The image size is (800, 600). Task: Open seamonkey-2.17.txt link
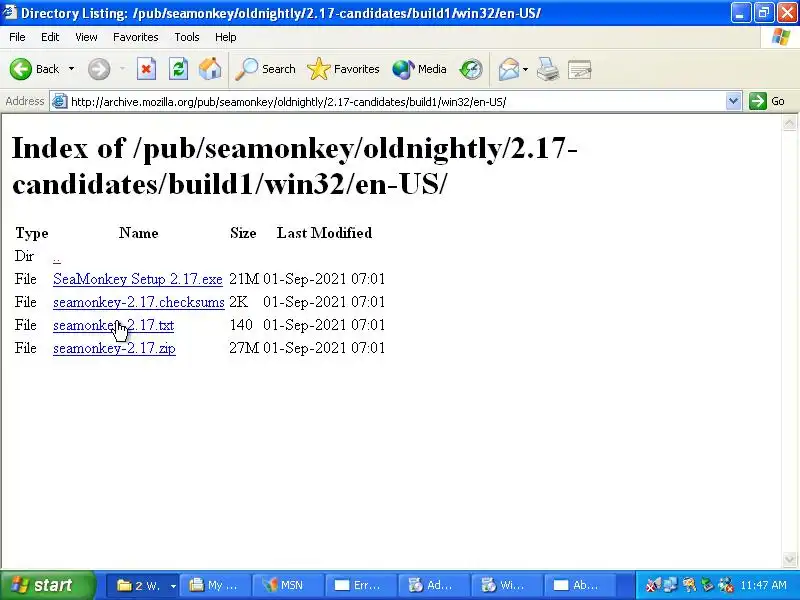click(113, 325)
